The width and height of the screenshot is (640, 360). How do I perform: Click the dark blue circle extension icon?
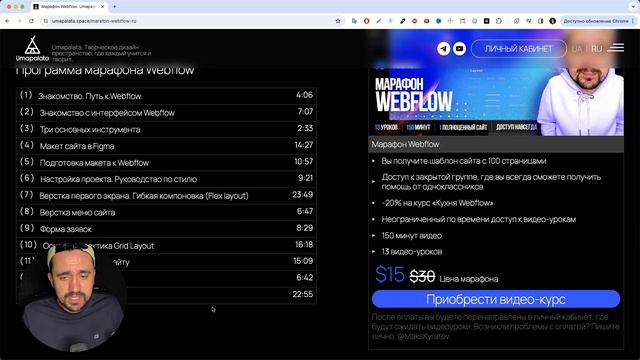[438, 21]
